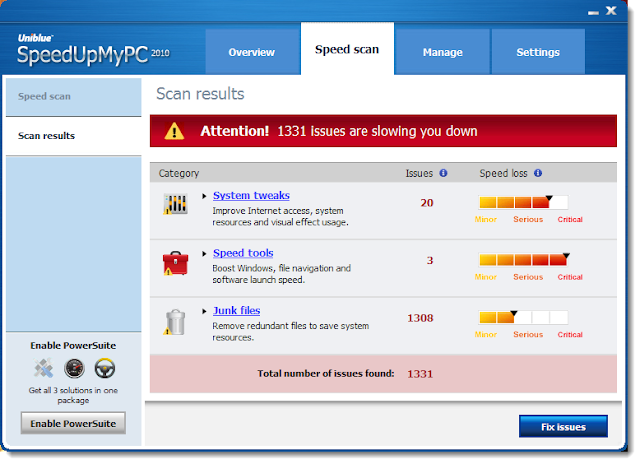The width and height of the screenshot is (640, 464).
Task: Click the Minor label under Junk files meter
Action: (x=486, y=334)
